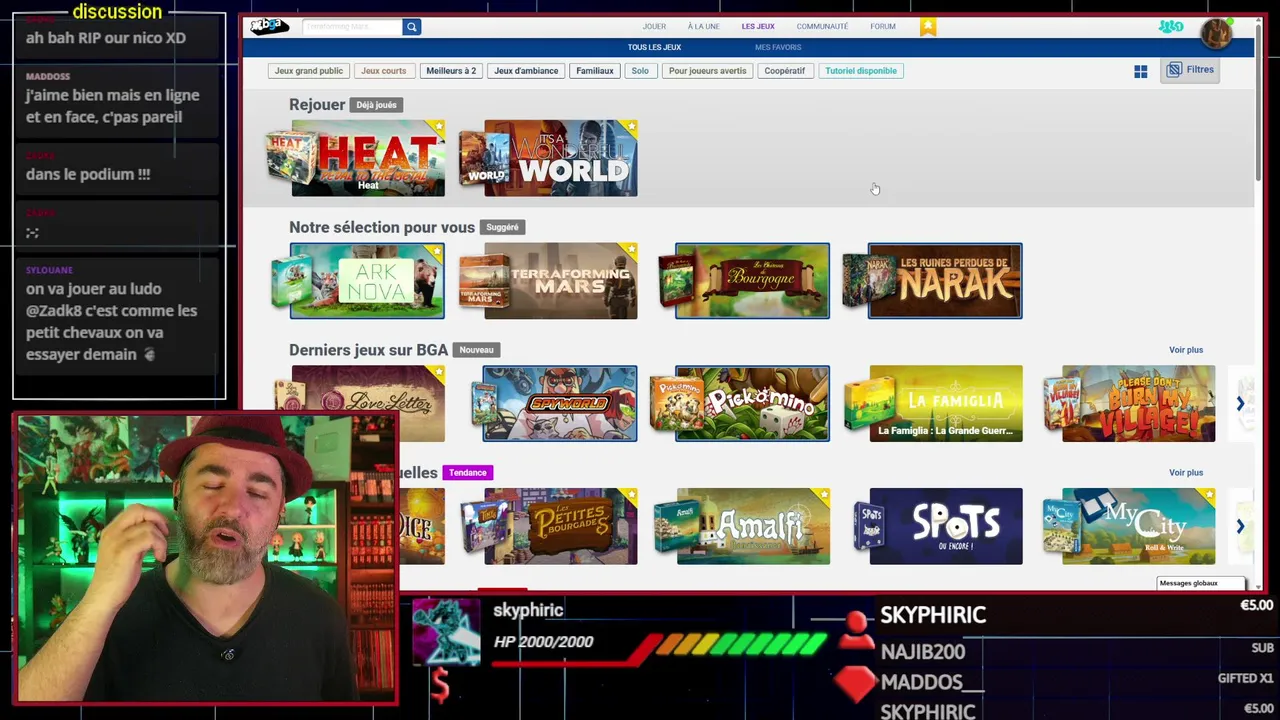
Task: Open the COMMUNAUTÉ menu
Action: tap(822, 27)
